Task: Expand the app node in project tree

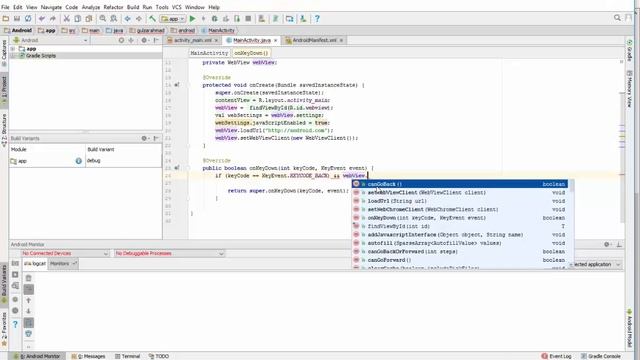Action: pos(13,49)
